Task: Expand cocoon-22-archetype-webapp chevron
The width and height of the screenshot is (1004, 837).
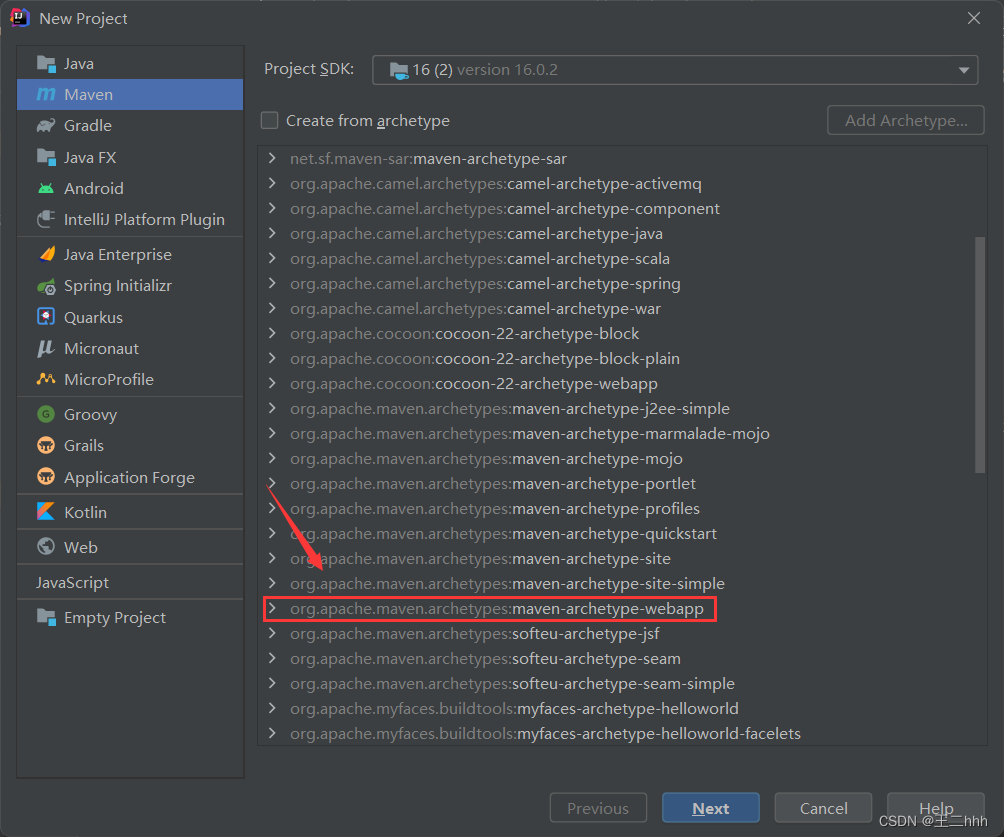Action: click(272, 383)
